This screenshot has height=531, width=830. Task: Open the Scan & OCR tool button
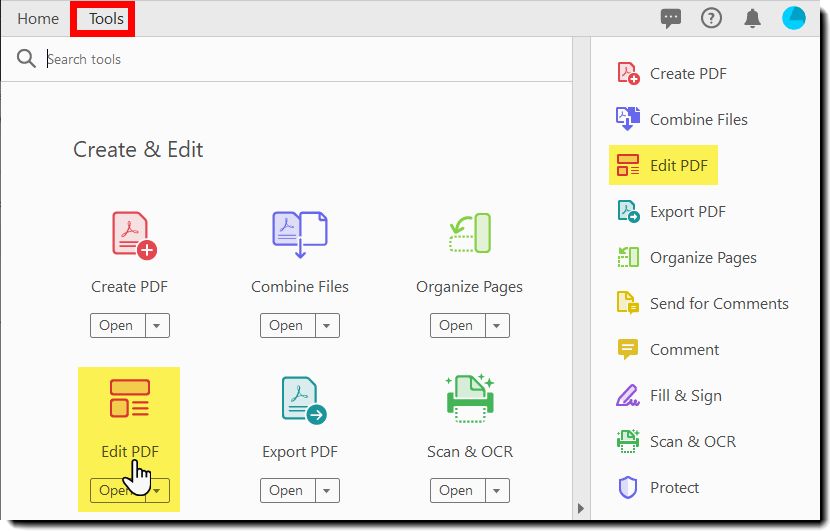coord(457,491)
